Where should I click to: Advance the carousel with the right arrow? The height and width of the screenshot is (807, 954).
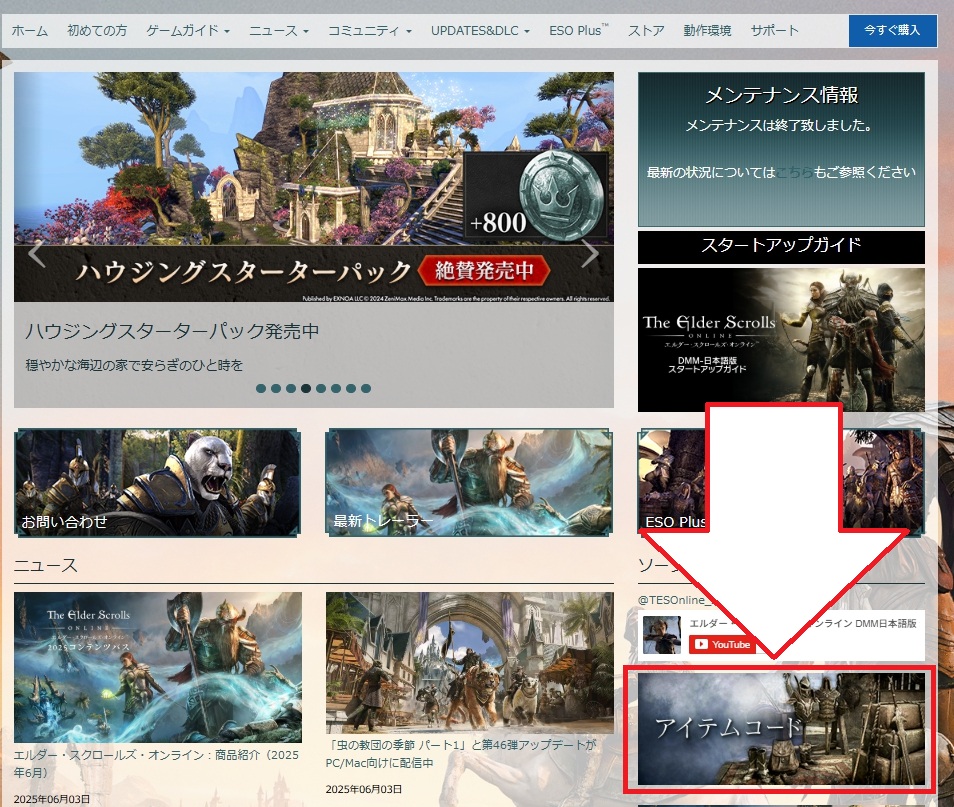pos(590,254)
